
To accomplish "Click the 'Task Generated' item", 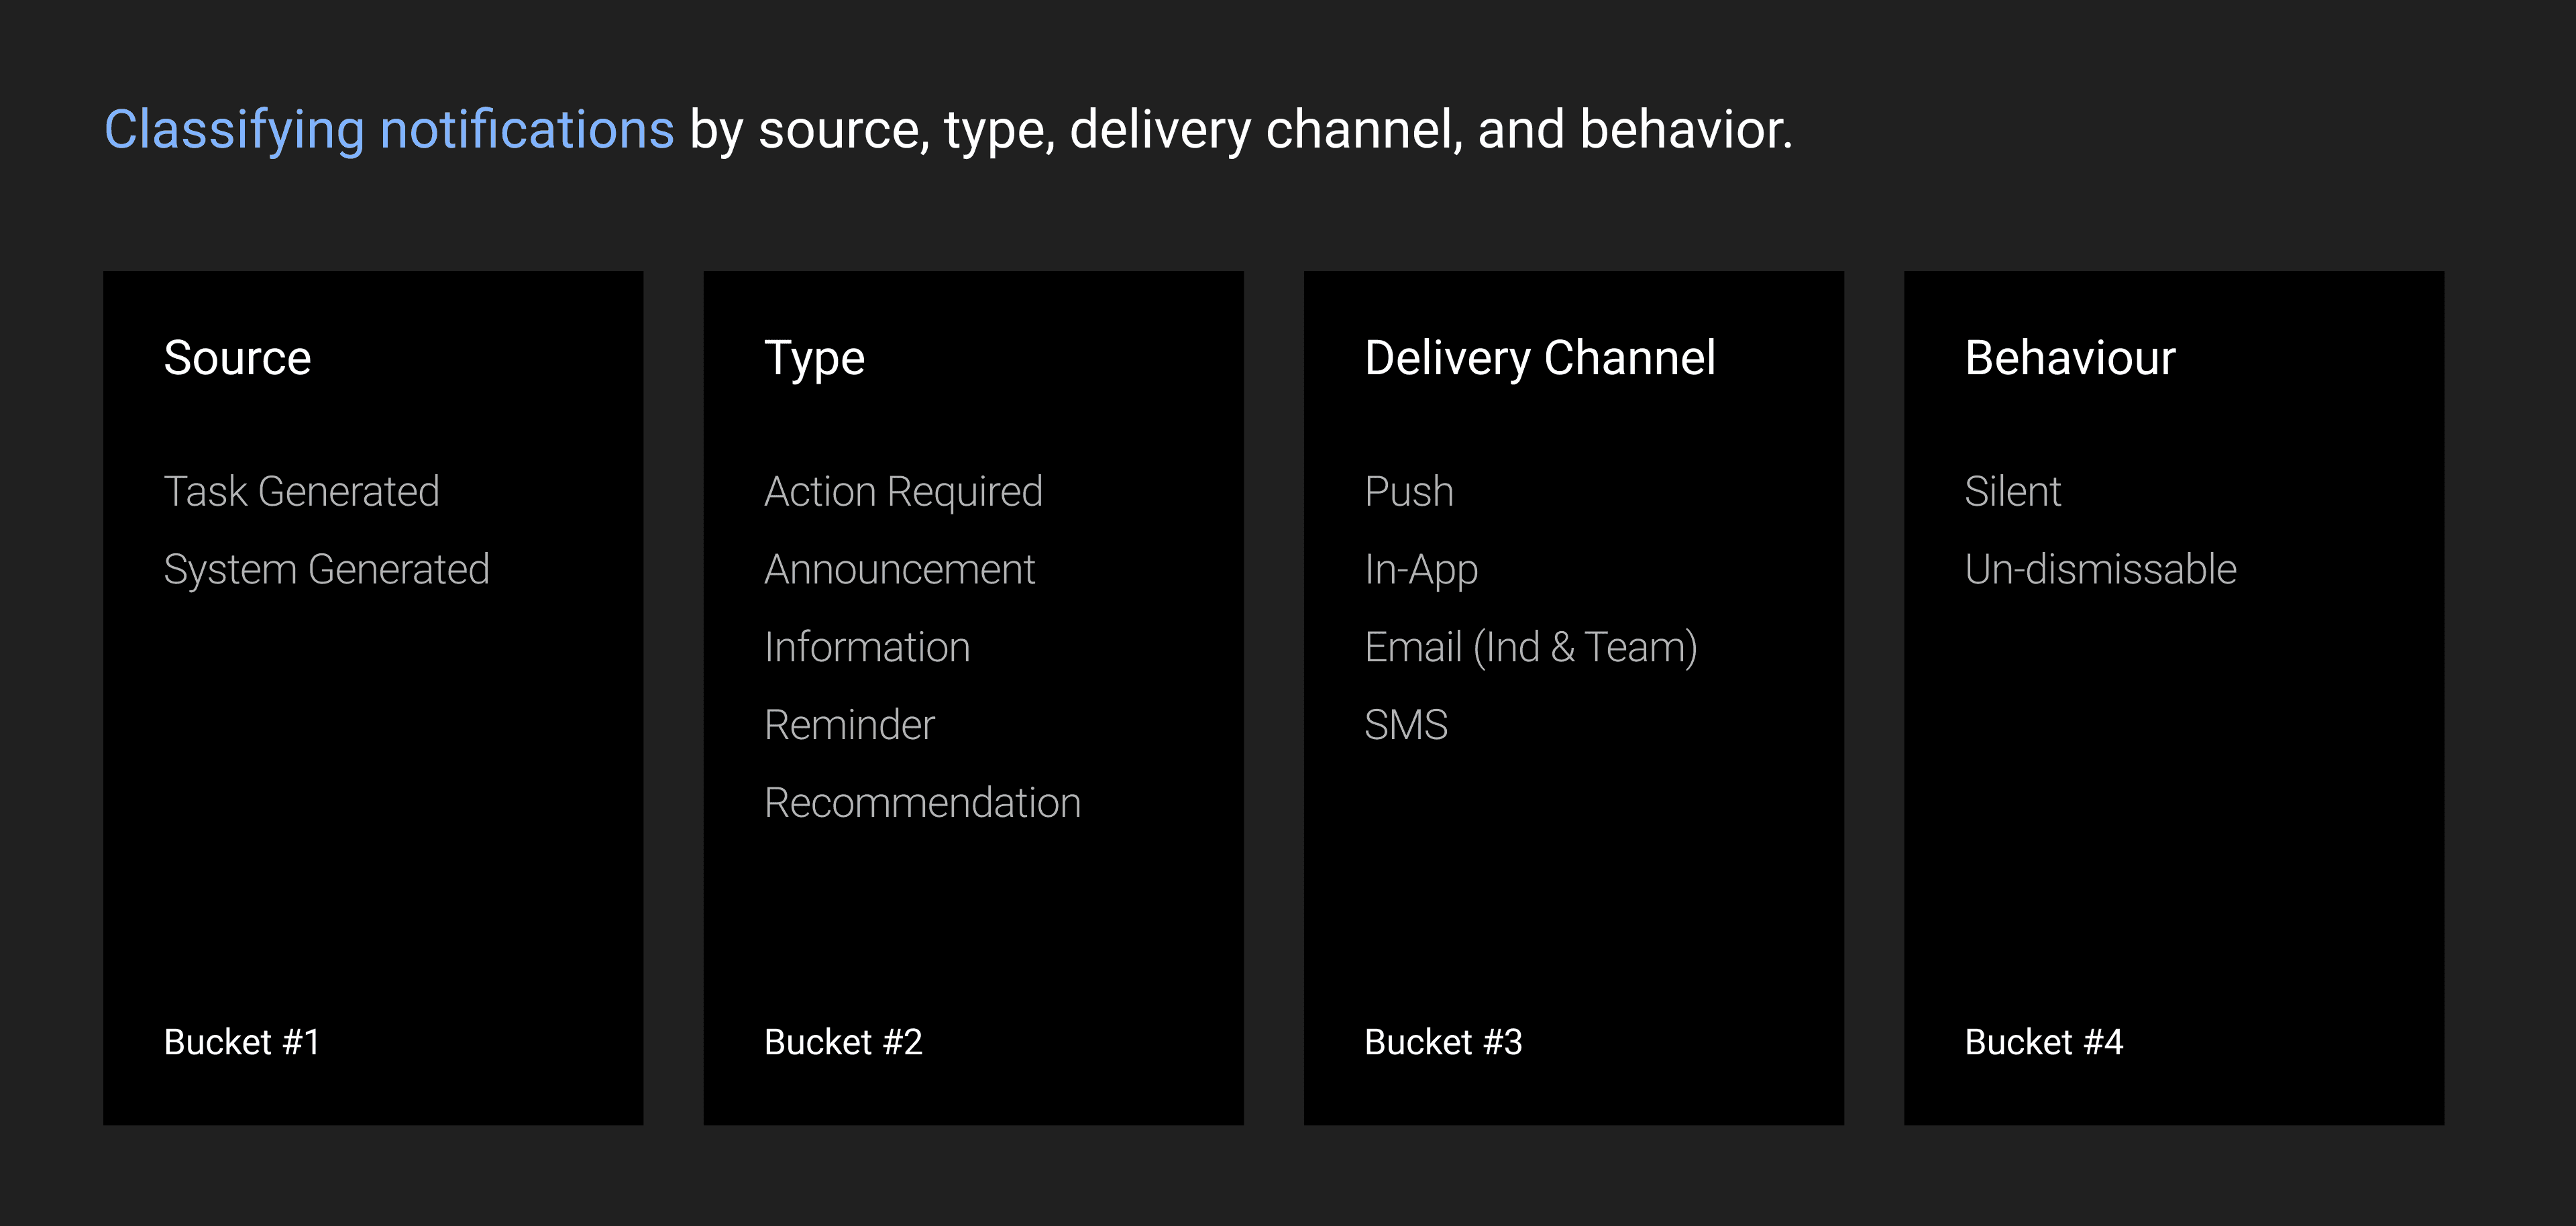I will click(x=301, y=491).
